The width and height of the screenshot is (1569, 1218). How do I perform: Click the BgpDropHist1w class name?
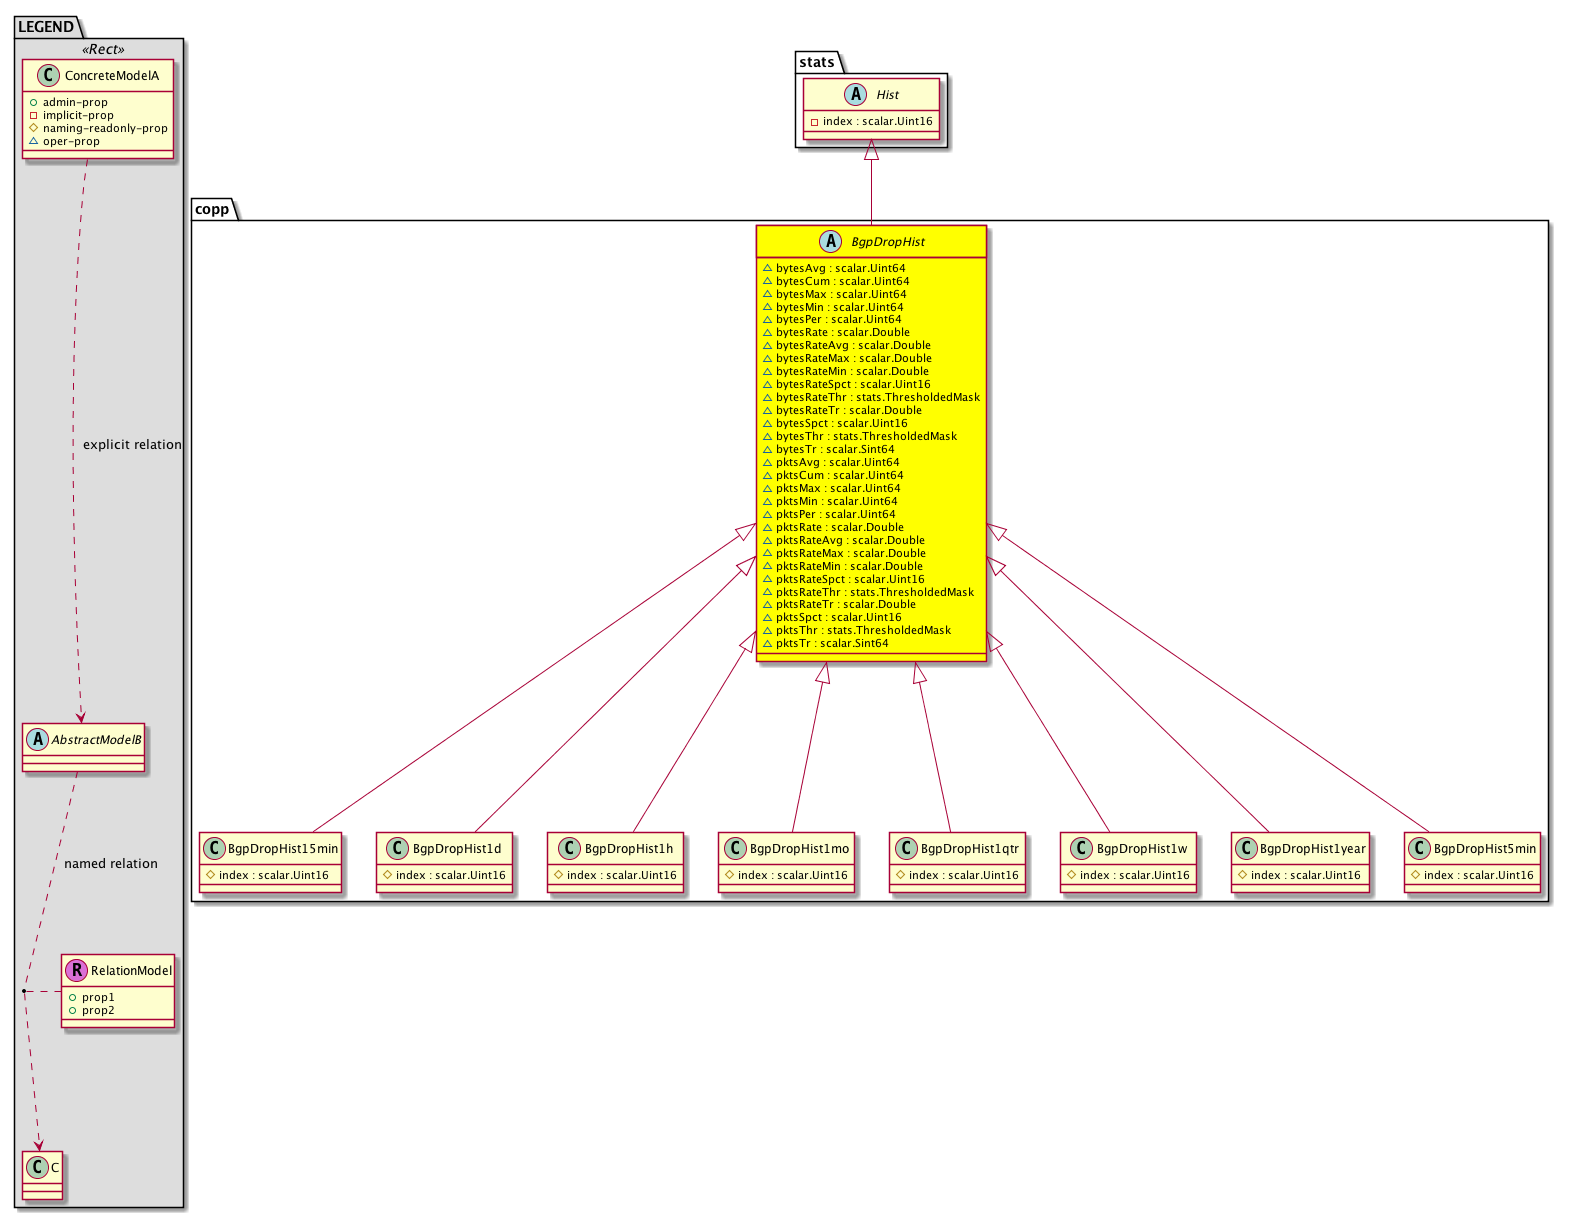click(1141, 849)
